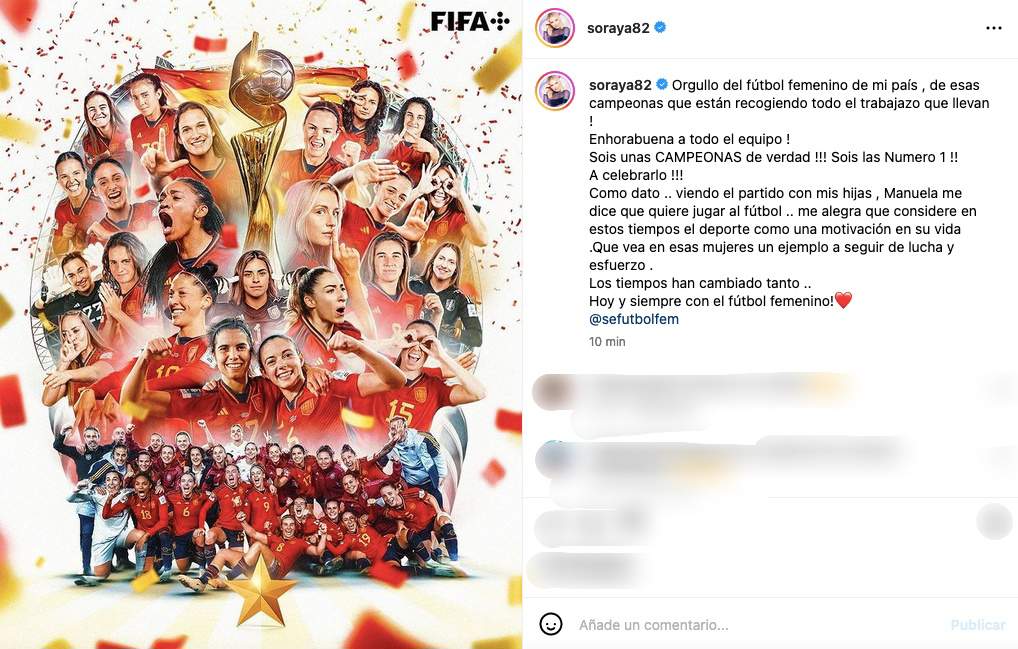Screen dimensions: 1018x649
Task: Click the FIFA+ logo on poster
Action: tap(470, 22)
